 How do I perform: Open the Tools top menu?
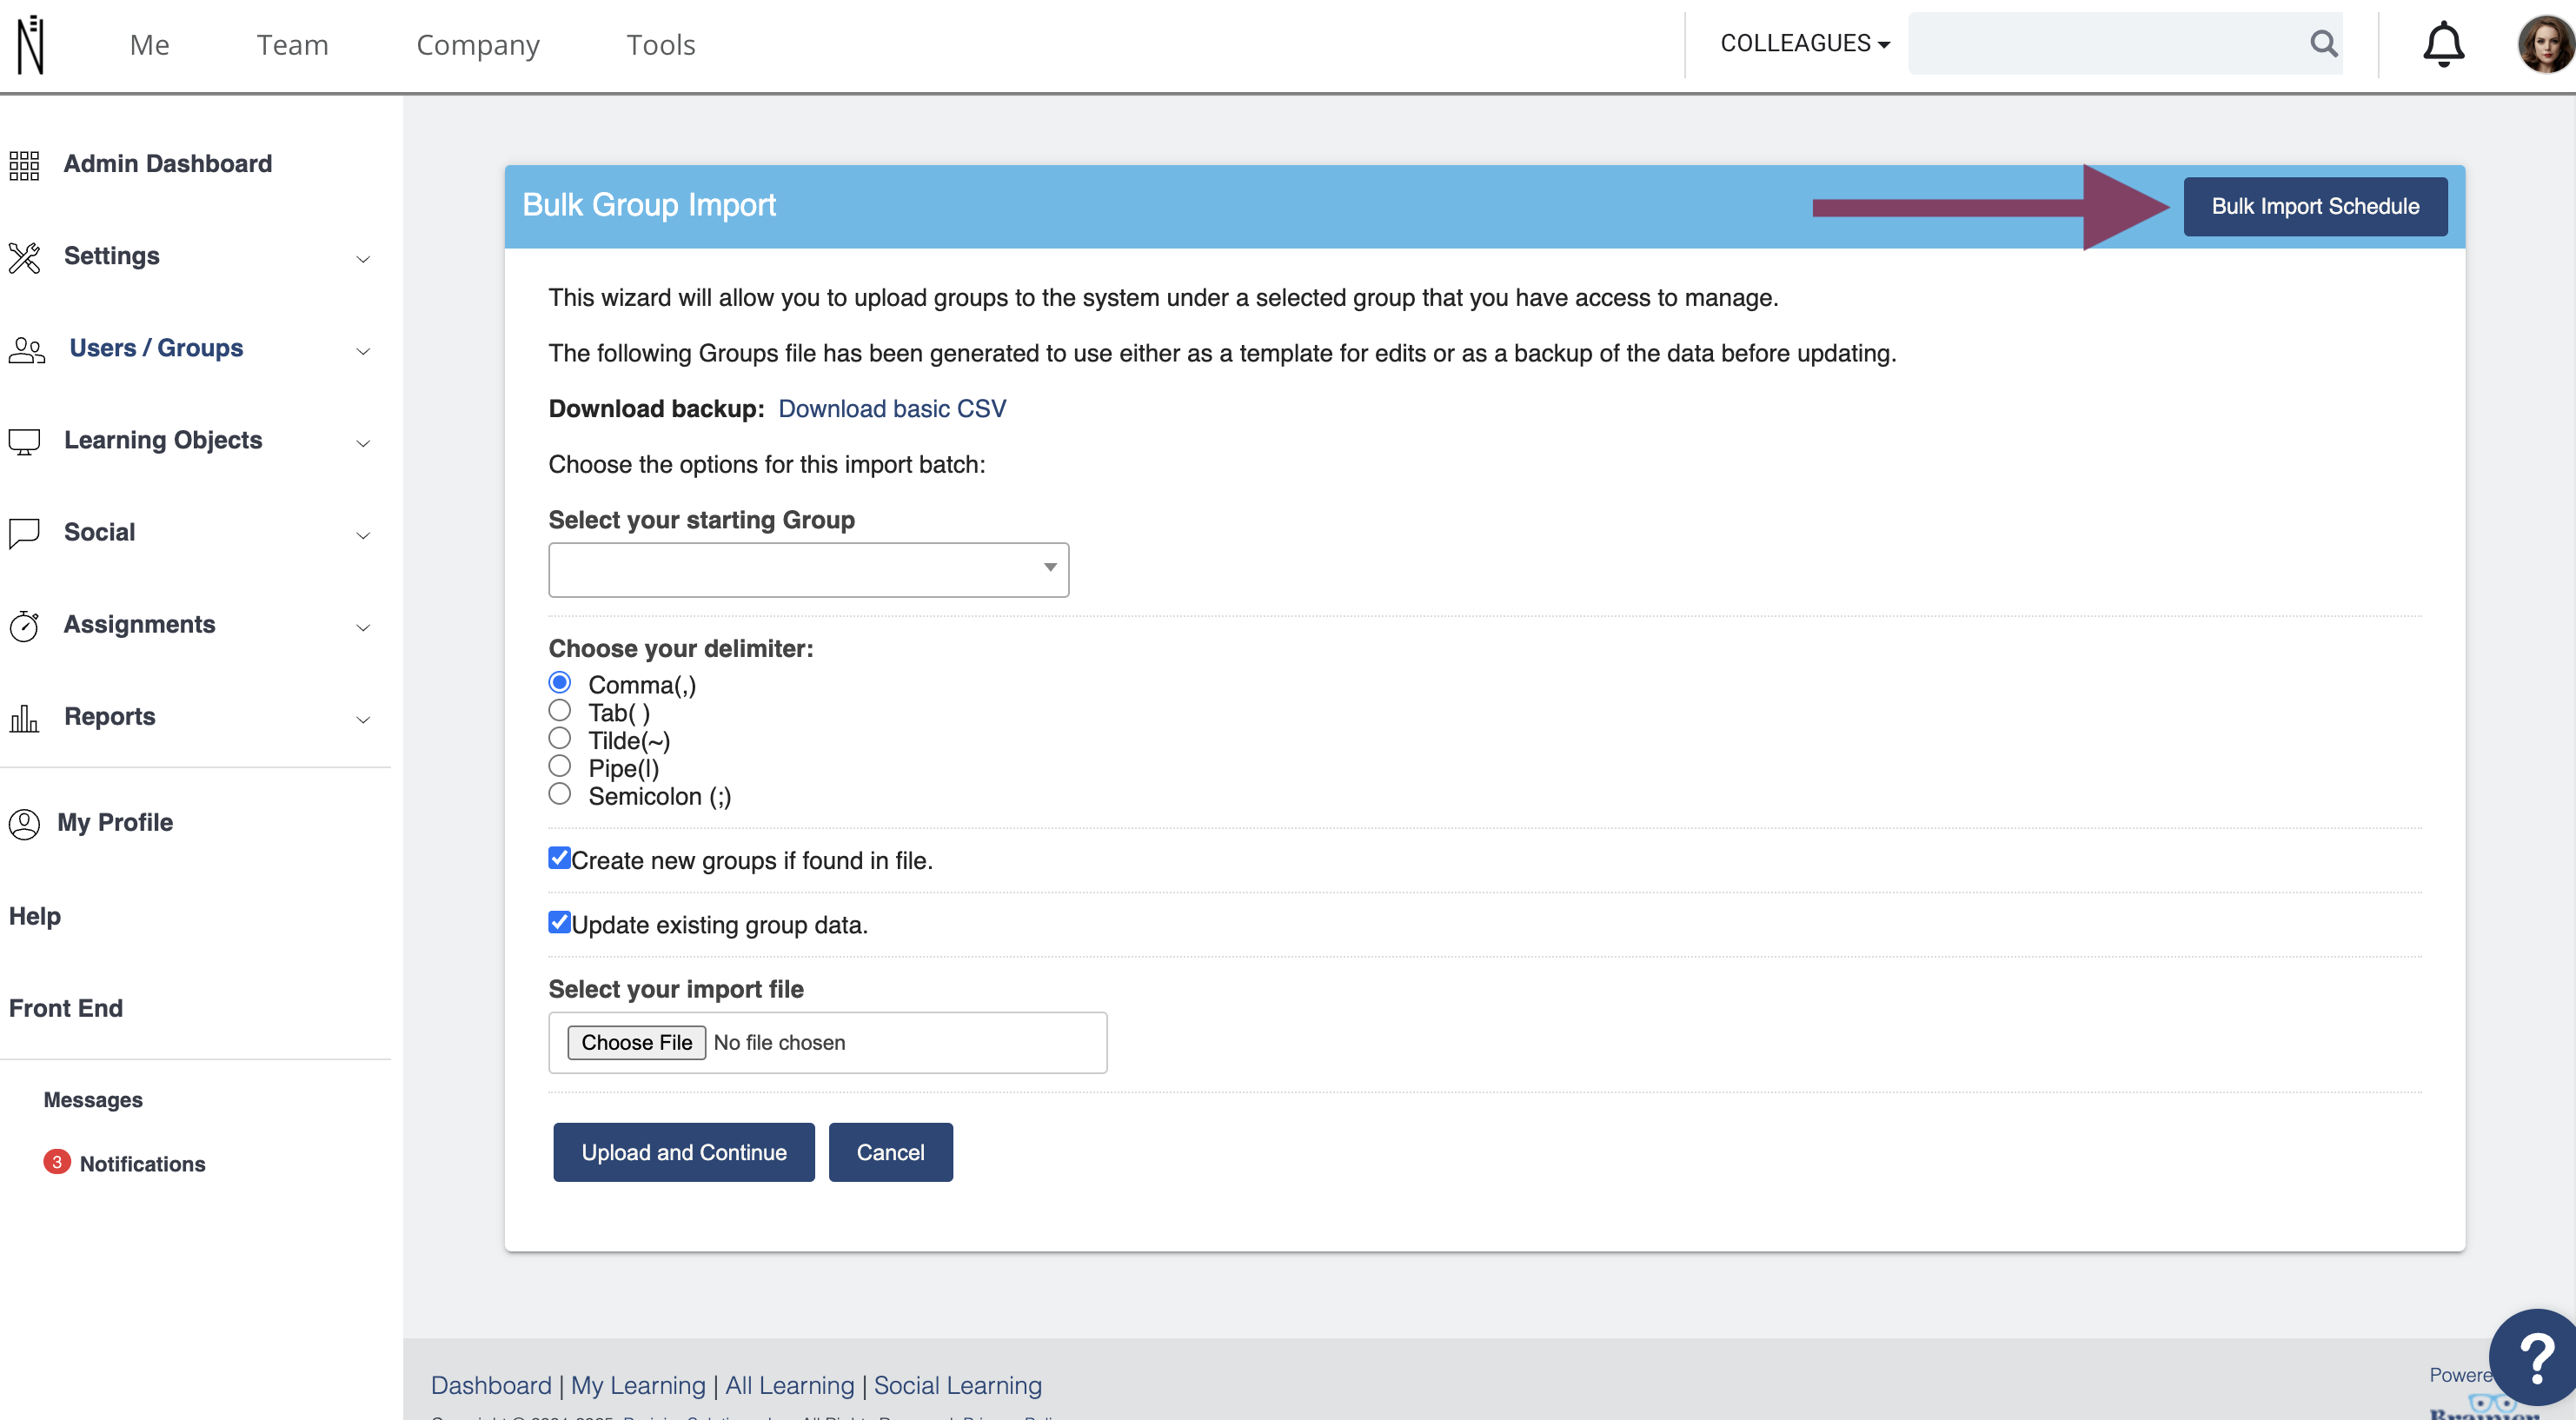661,45
